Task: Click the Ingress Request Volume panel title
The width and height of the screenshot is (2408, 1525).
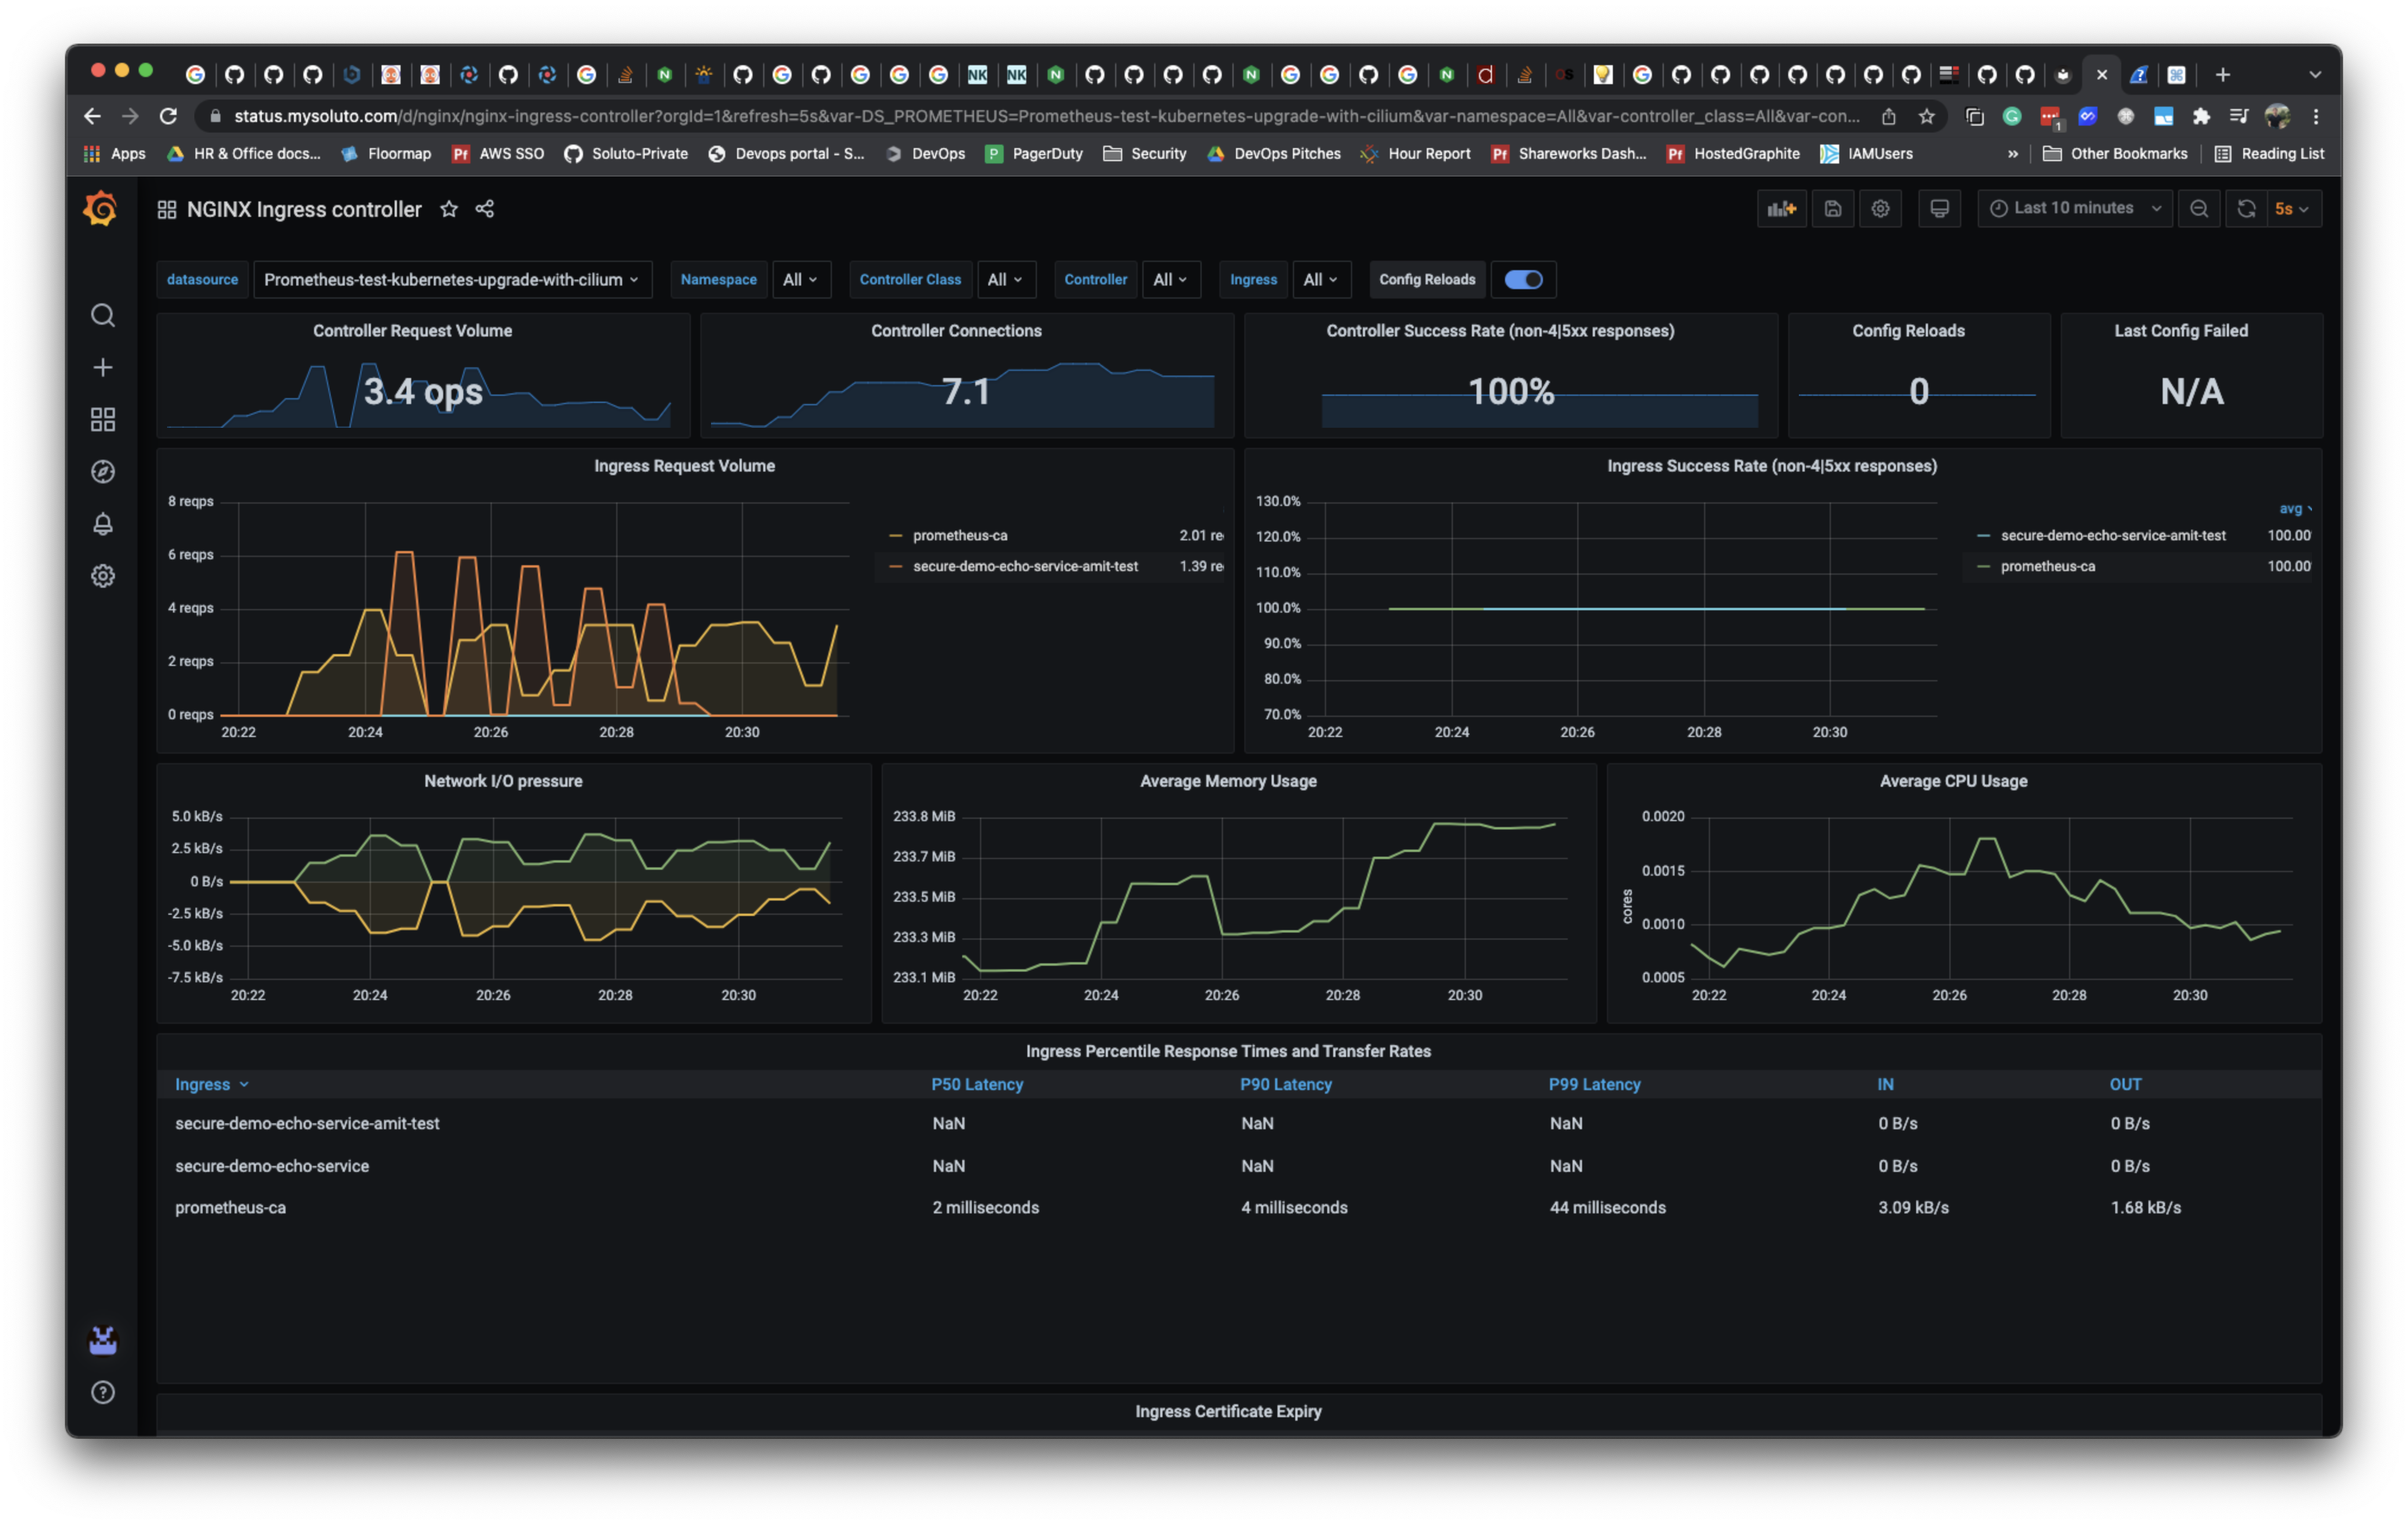Action: point(684,466)
